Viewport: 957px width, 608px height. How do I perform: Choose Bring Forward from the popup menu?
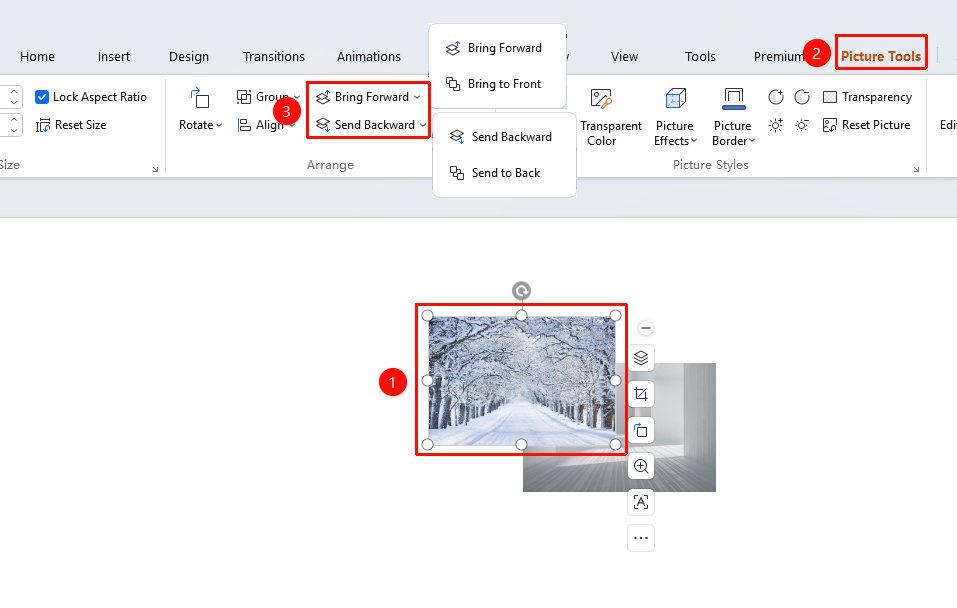tap(497, 48)
